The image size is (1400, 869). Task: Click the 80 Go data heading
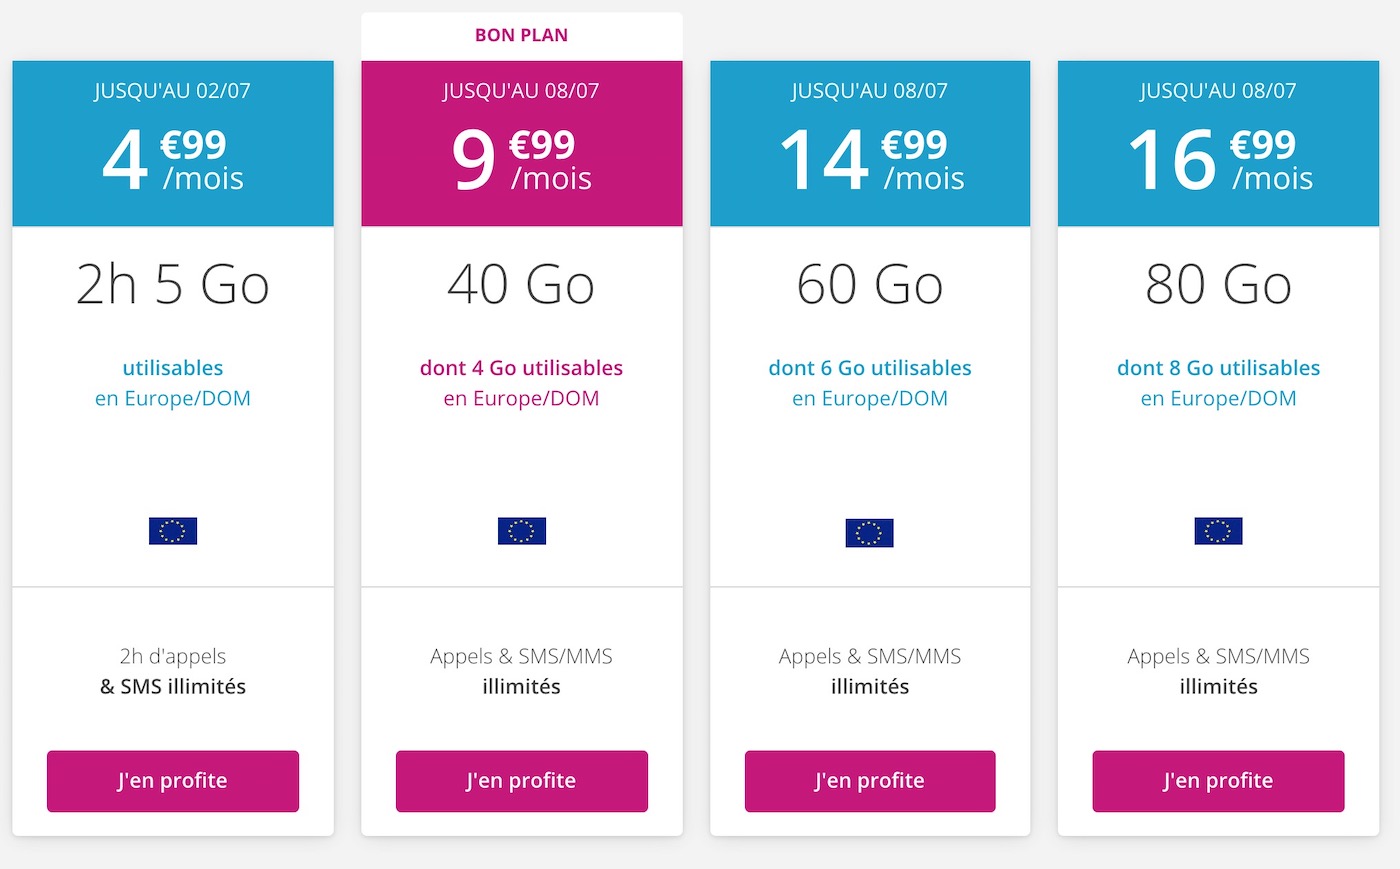[x=1218, y=285]
